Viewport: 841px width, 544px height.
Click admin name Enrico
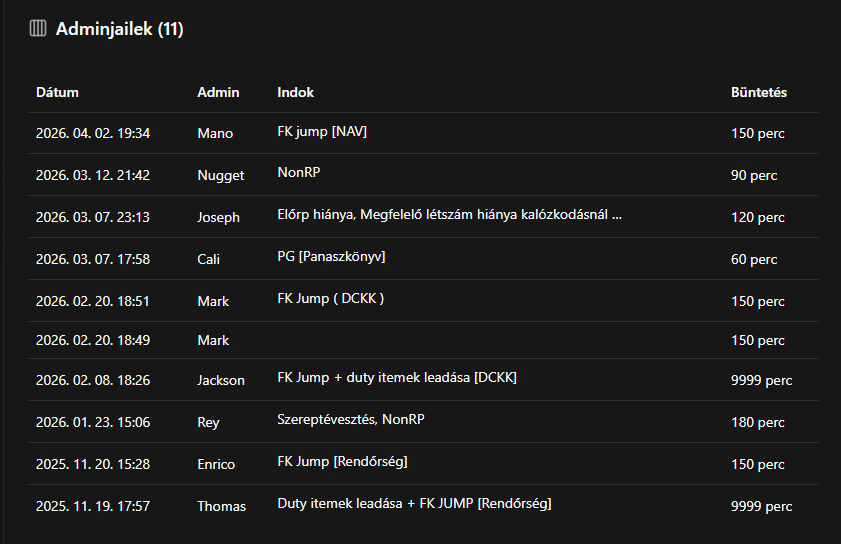point(216,464)
